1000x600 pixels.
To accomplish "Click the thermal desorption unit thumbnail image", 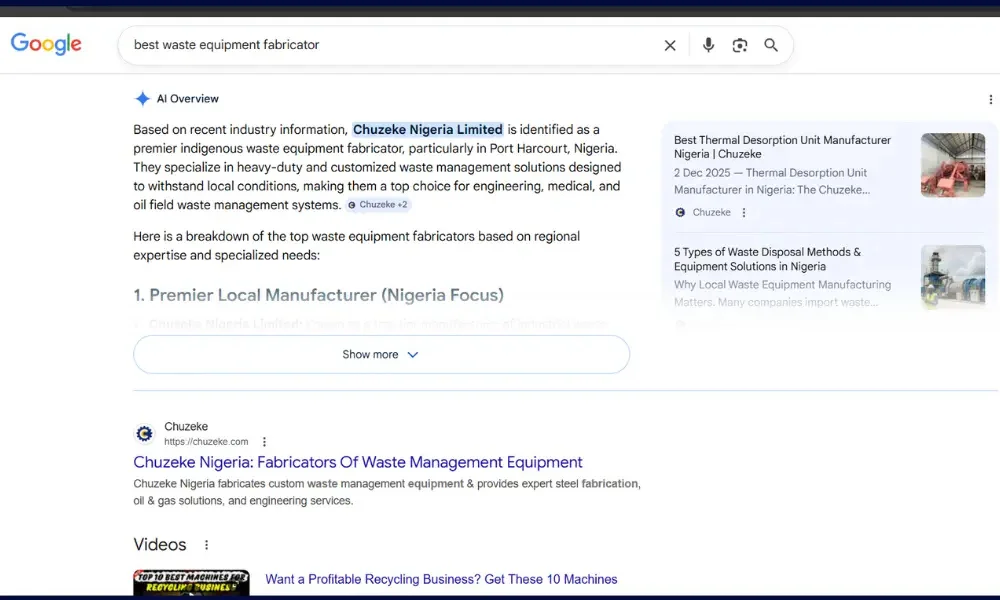I will tap(953, 165).
